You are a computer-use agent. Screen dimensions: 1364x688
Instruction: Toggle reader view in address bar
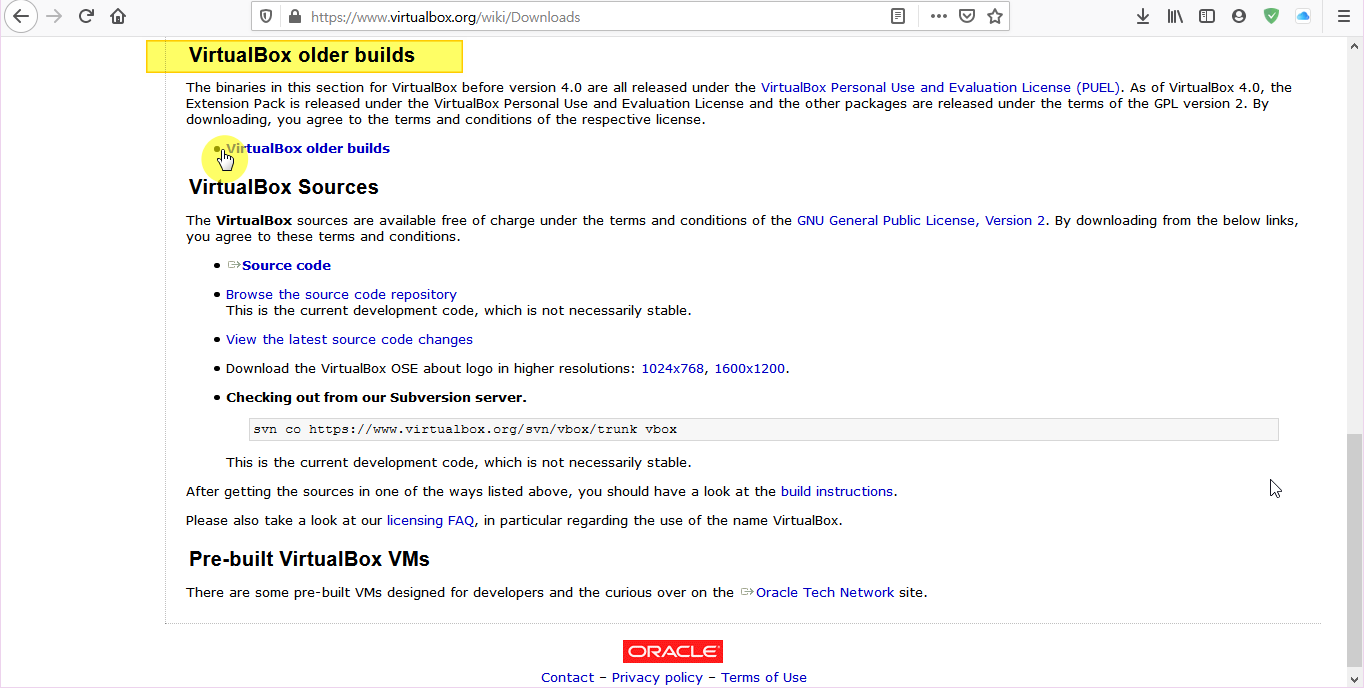tap(899, 16)
